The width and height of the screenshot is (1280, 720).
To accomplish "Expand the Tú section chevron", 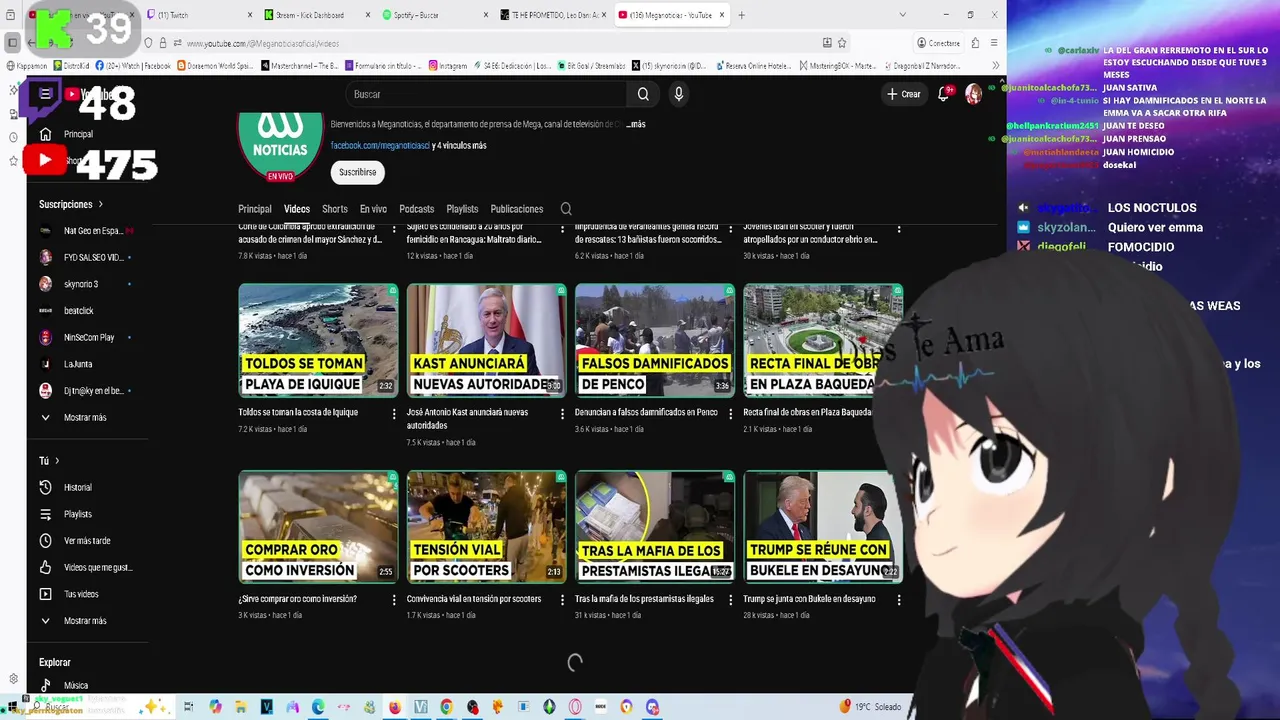I will click(57, 461).
